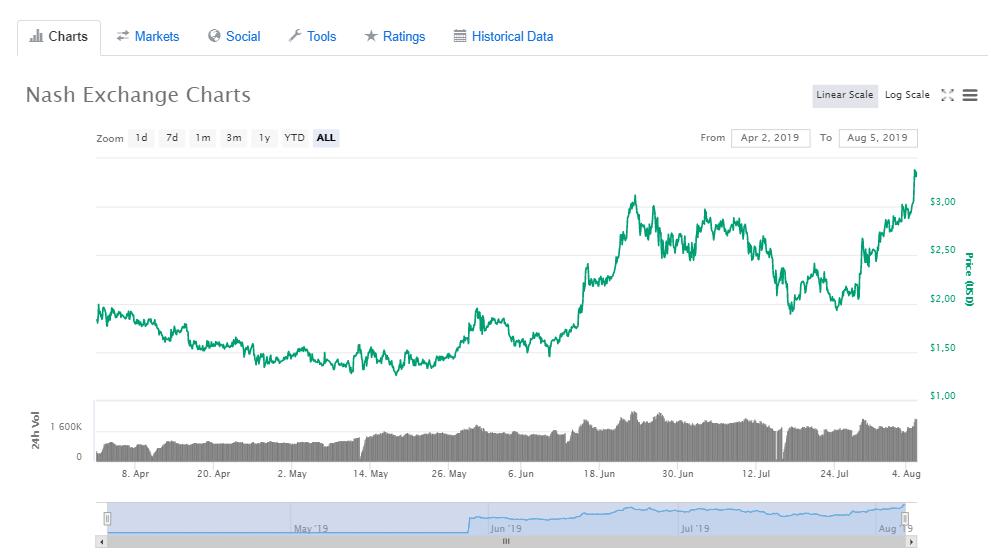Click the $1.00 price axis label
Image resolution: width=991 pixels, height=556 pixels.
point(942,396)
